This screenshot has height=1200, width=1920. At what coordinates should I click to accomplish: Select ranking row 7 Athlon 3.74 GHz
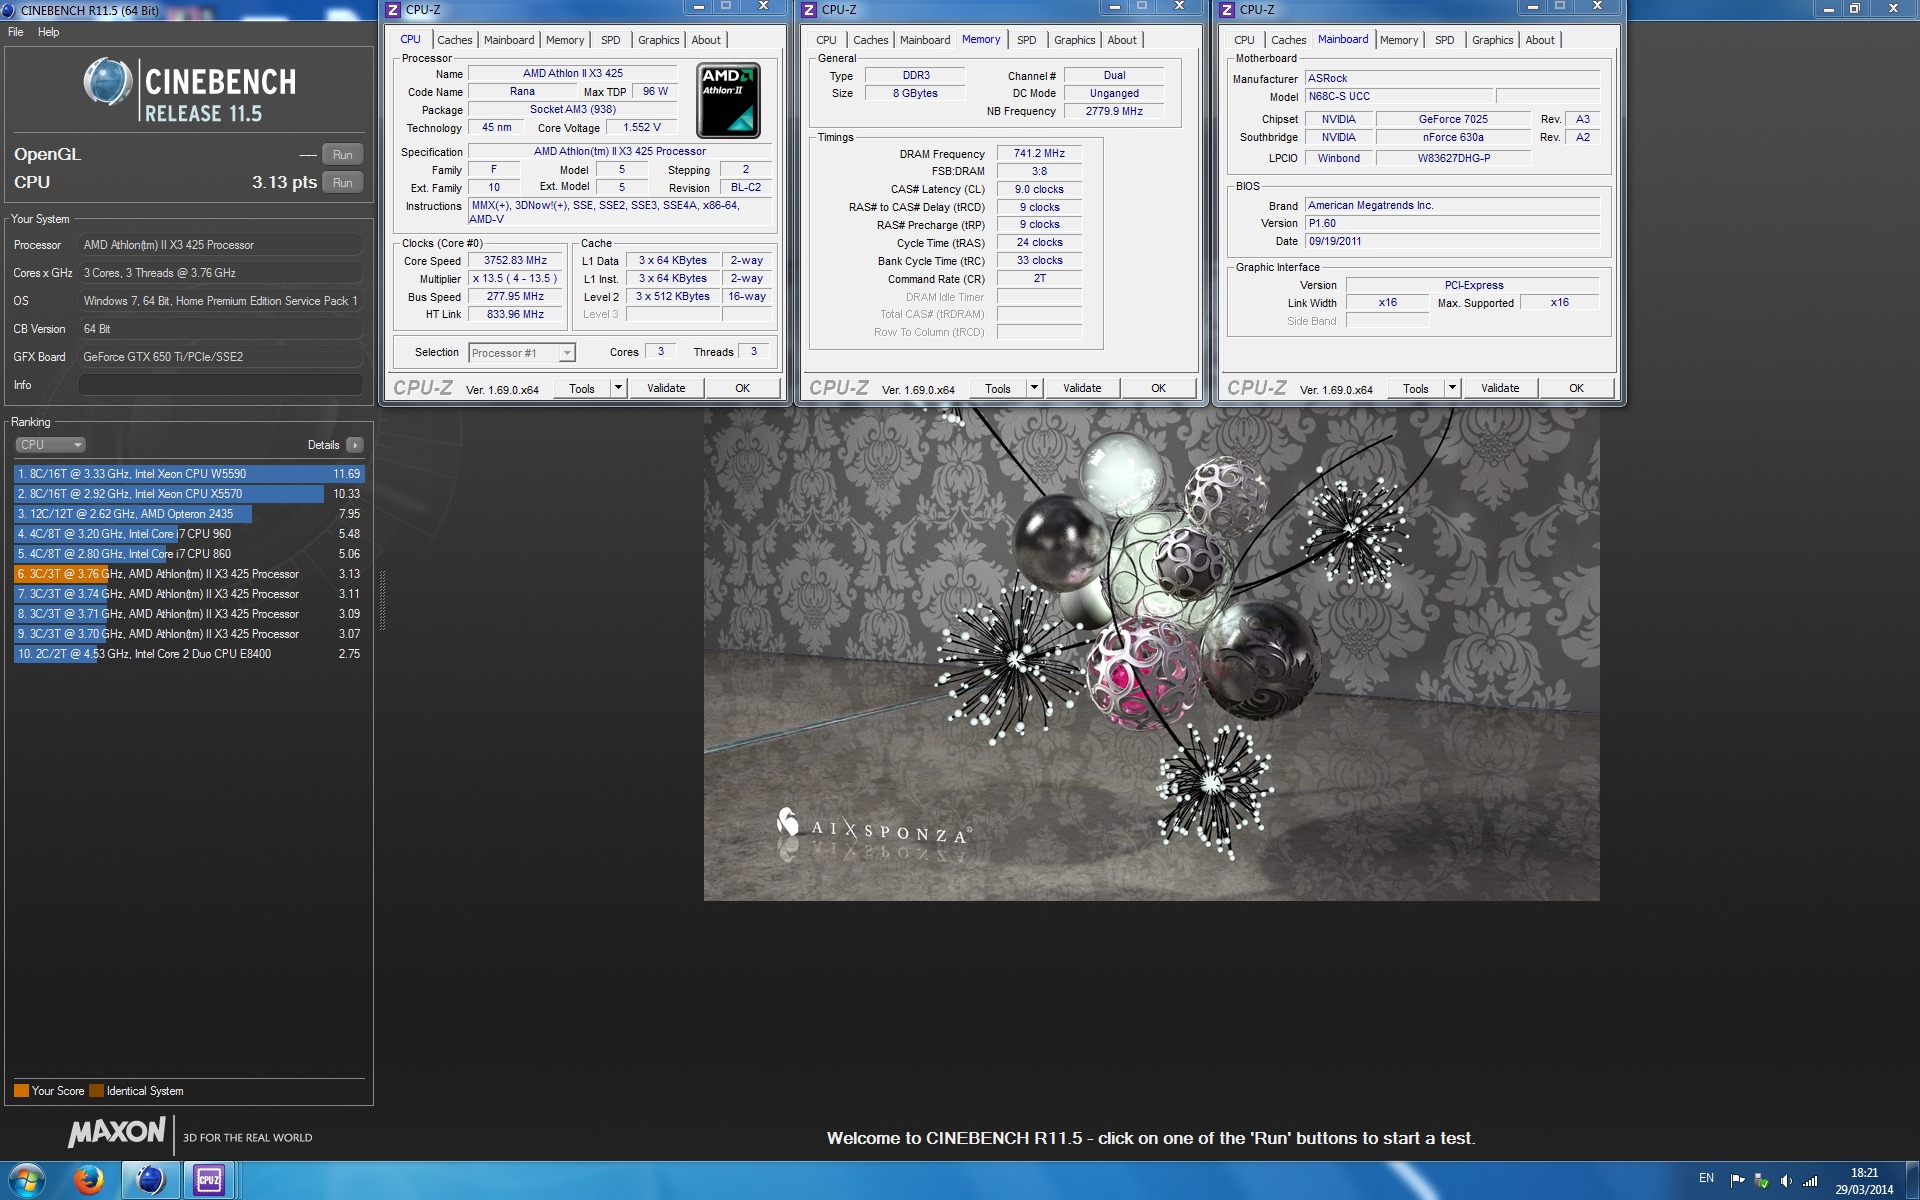(188, 594)
